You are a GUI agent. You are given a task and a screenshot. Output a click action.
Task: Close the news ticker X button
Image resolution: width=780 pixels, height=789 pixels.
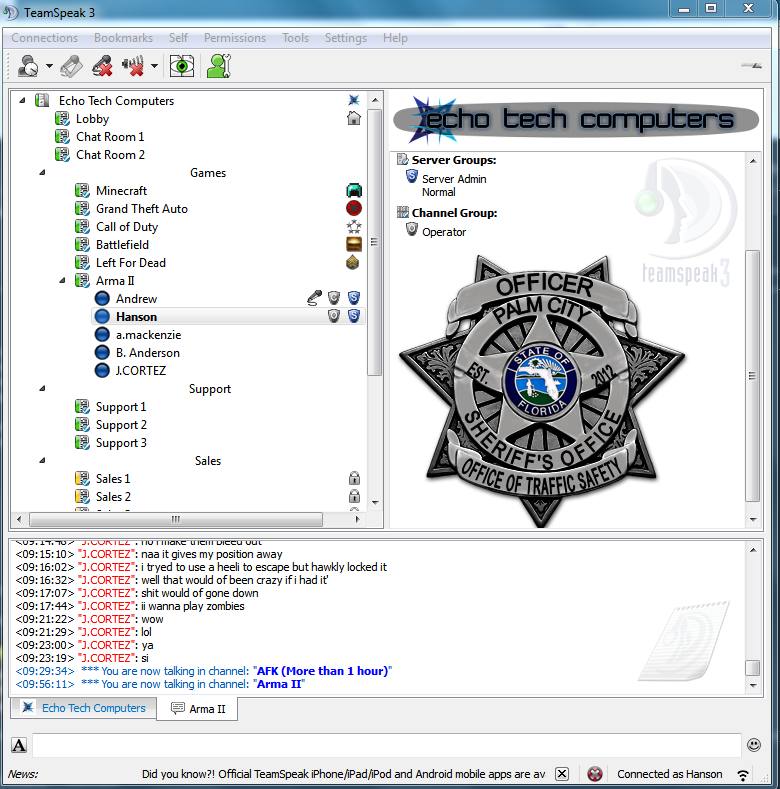pos(562,773)
